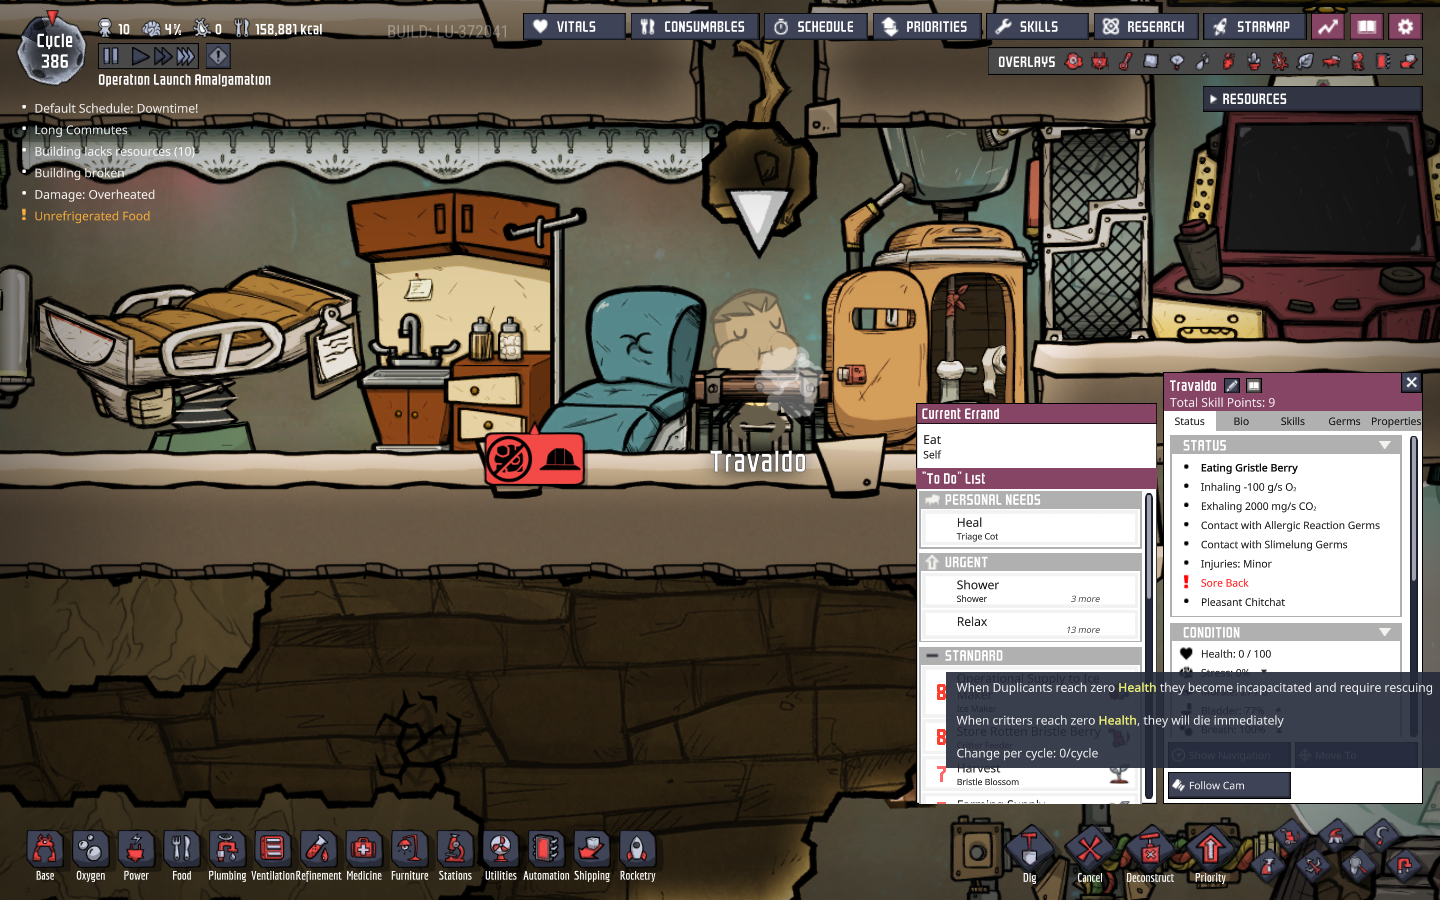Click the Follow Cam button

point(1229,785)
